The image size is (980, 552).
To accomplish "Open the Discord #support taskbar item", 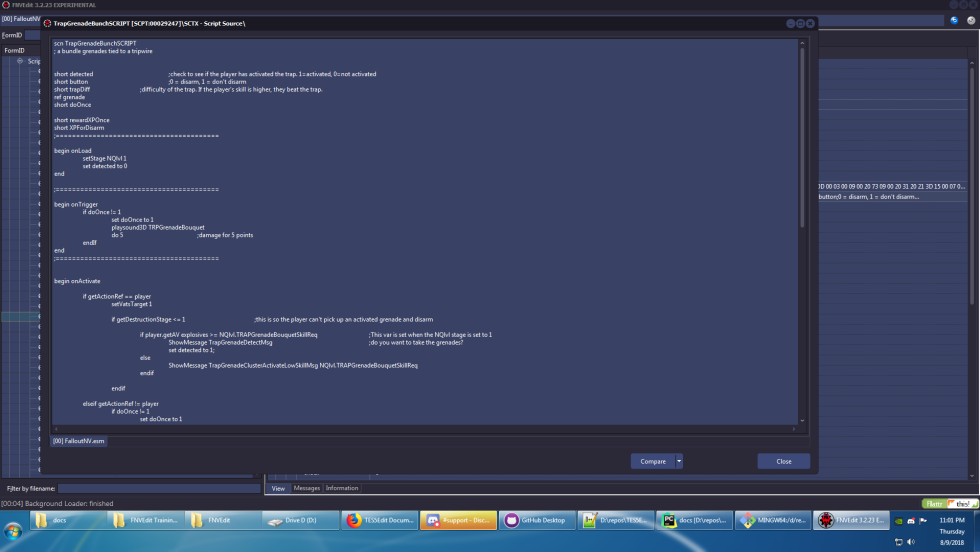I will (458, 520).
